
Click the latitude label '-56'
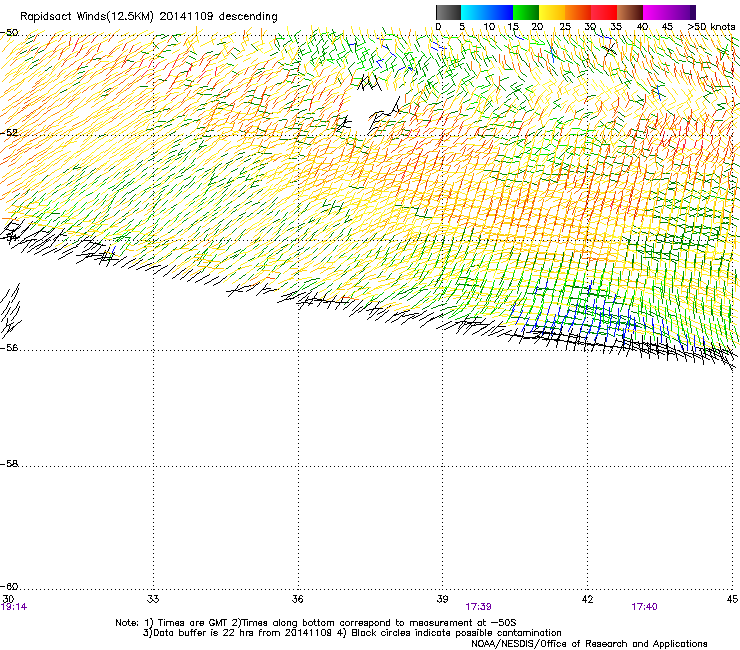pyautogui.click(x=9, y=348)
